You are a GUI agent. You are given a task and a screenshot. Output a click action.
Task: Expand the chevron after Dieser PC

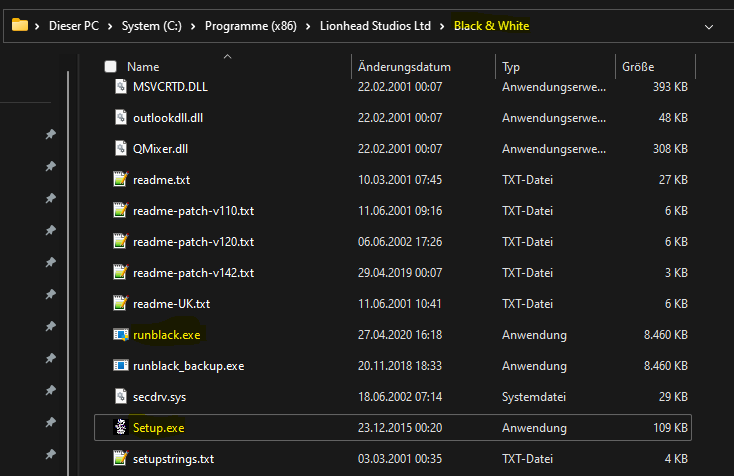click(x=110, y=25)
